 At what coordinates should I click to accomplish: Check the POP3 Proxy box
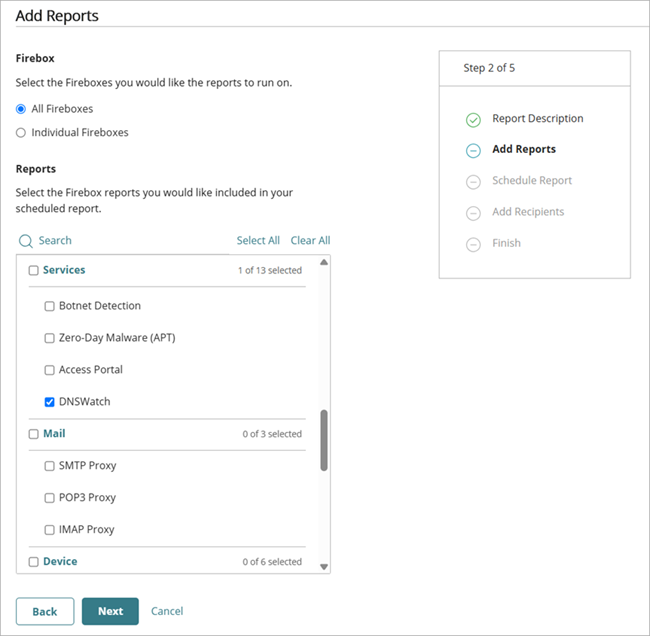[x=49, y=498]
